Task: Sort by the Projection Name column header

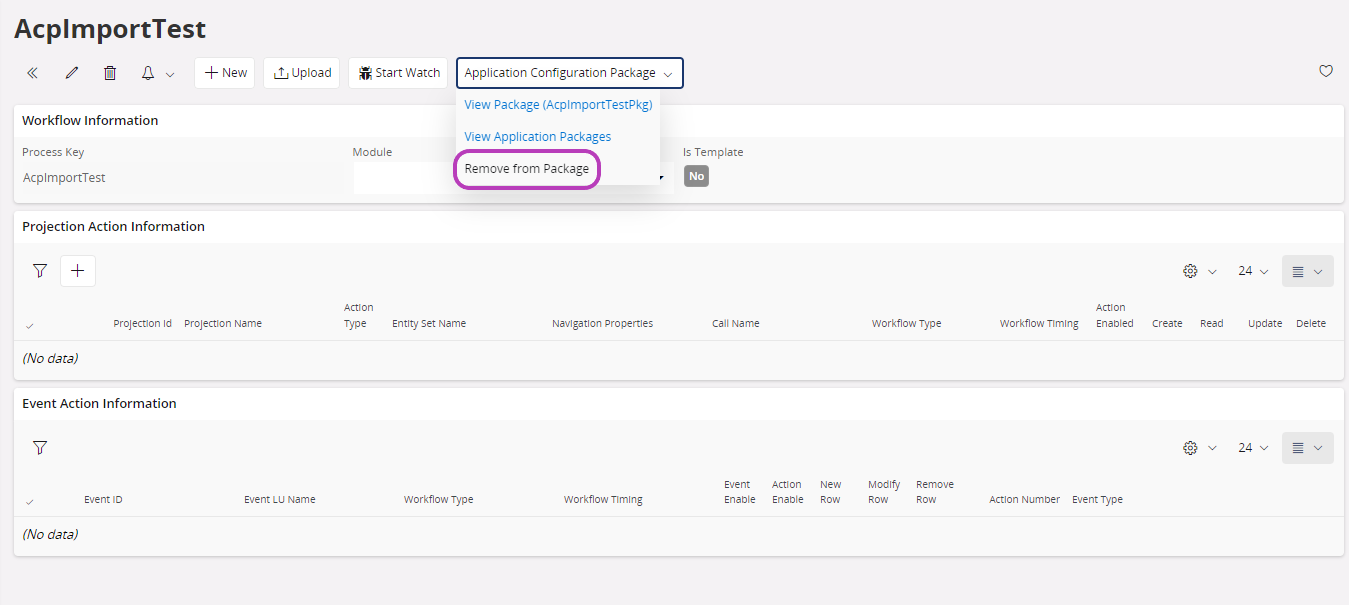Action: coord(223,324)
